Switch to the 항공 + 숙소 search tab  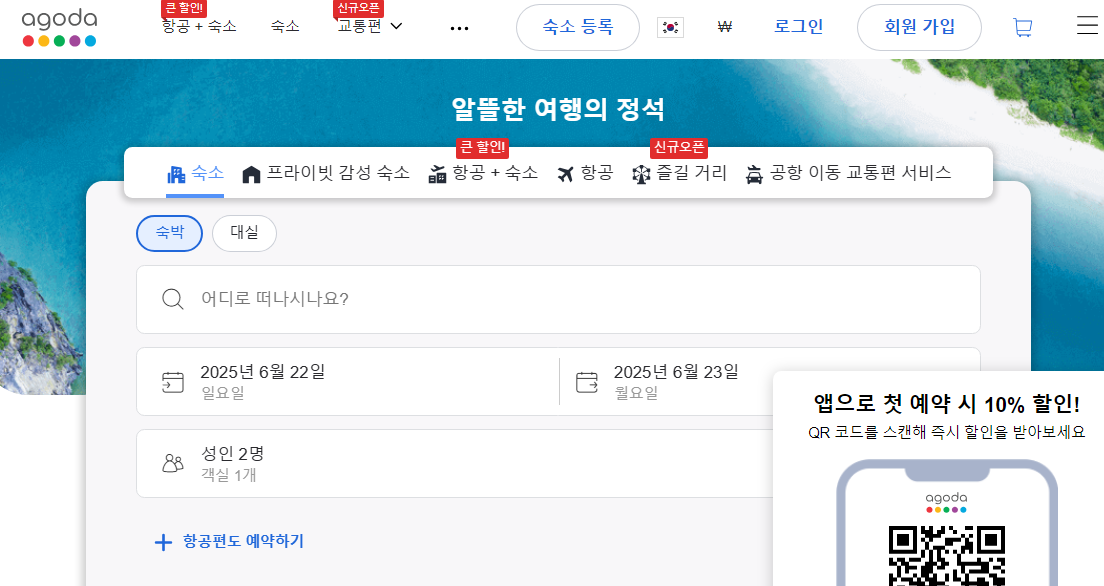483,173
